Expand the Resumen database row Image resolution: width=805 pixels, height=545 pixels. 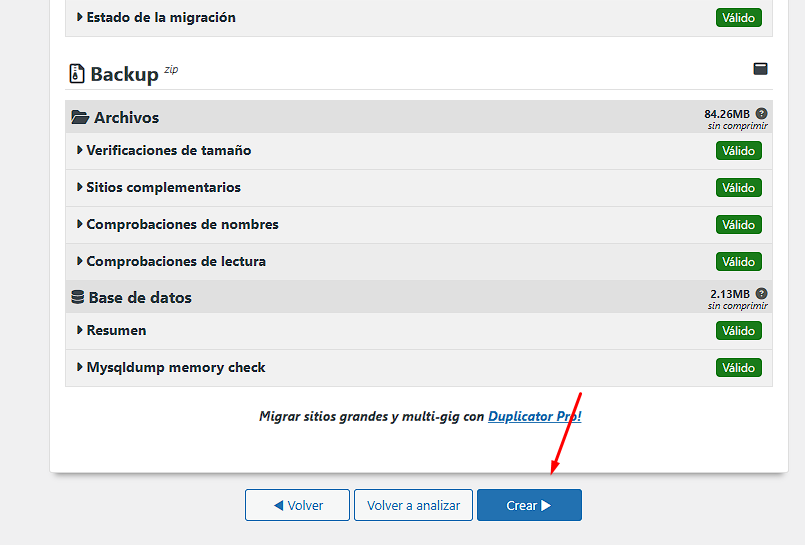click(116, 330)
